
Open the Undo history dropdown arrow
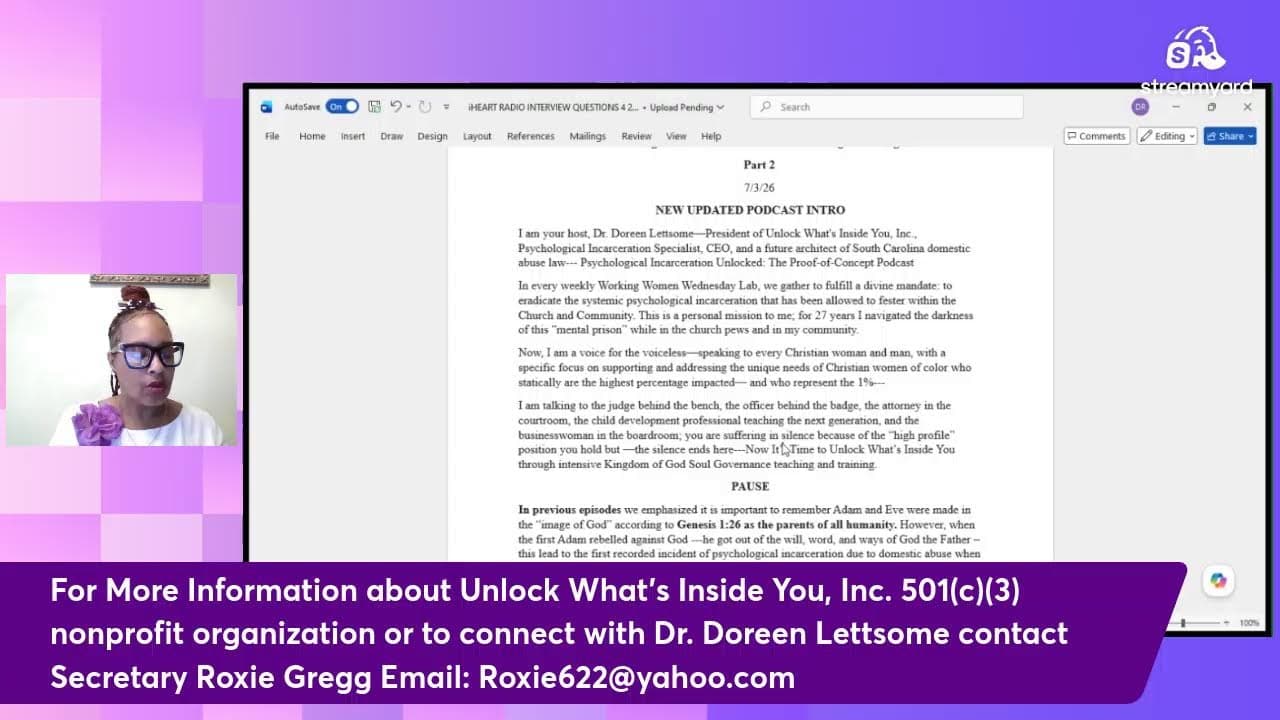tap(409, 107)
